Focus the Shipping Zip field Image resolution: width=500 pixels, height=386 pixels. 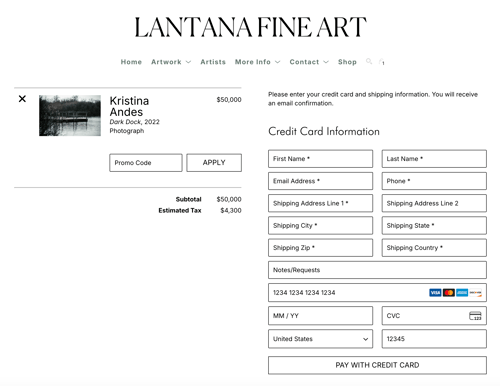320,248
